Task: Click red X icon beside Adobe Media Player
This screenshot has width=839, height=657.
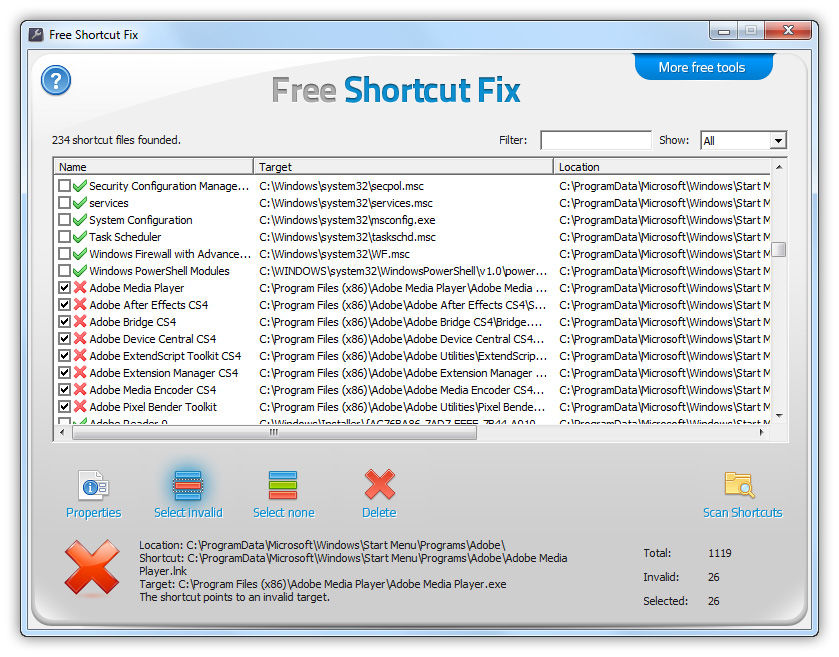Action: pos(80,287)
